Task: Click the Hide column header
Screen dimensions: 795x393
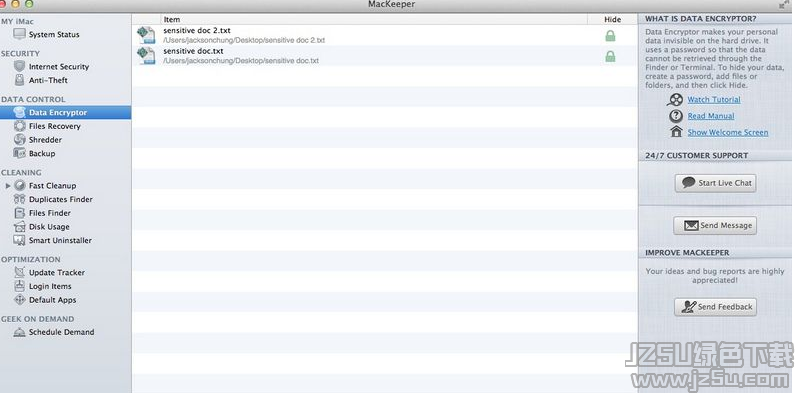Action: click(612, 19)
